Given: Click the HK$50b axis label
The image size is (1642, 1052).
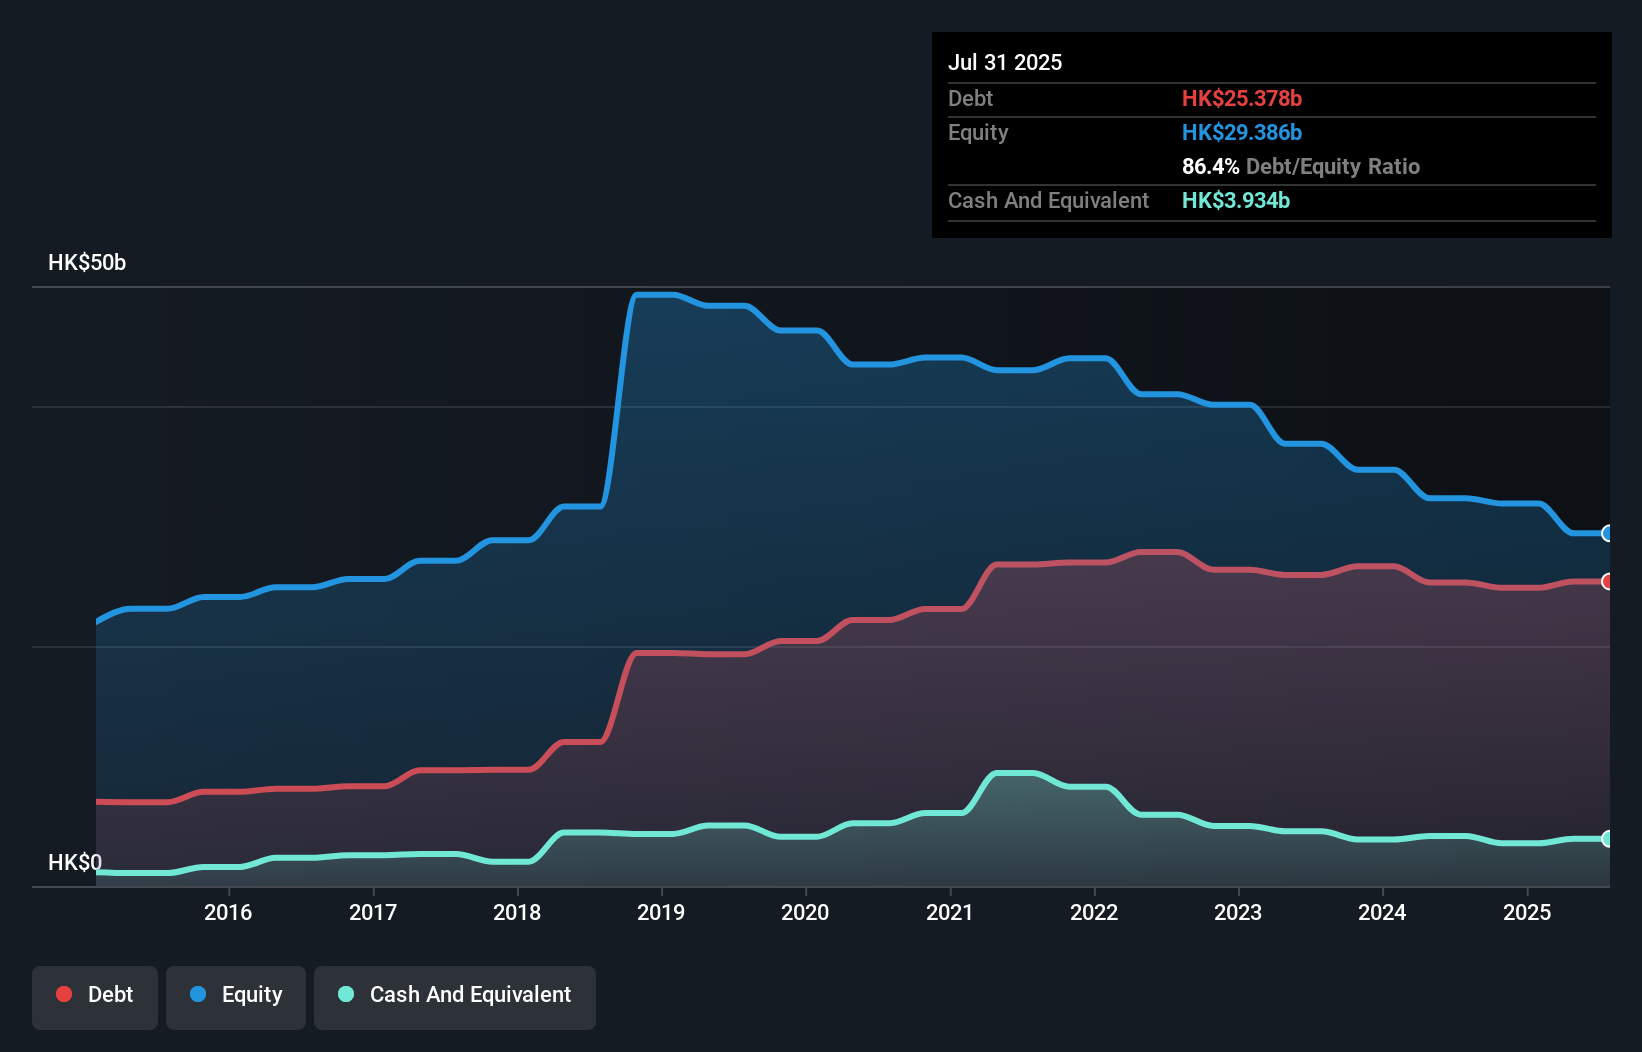Looking at the screenshot, I should click(x=86, y=262).
